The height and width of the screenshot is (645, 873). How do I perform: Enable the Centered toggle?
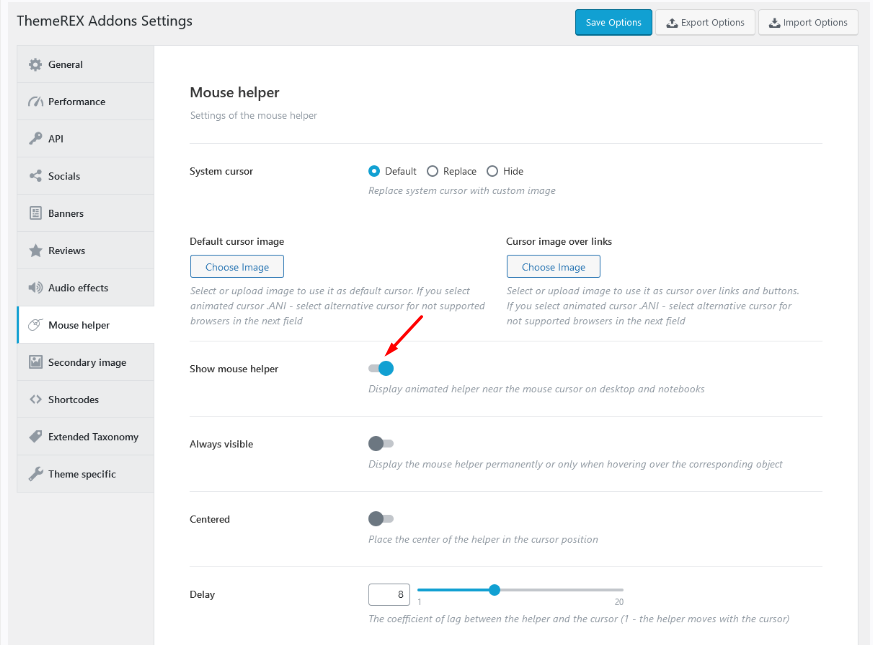coord(381,519)
